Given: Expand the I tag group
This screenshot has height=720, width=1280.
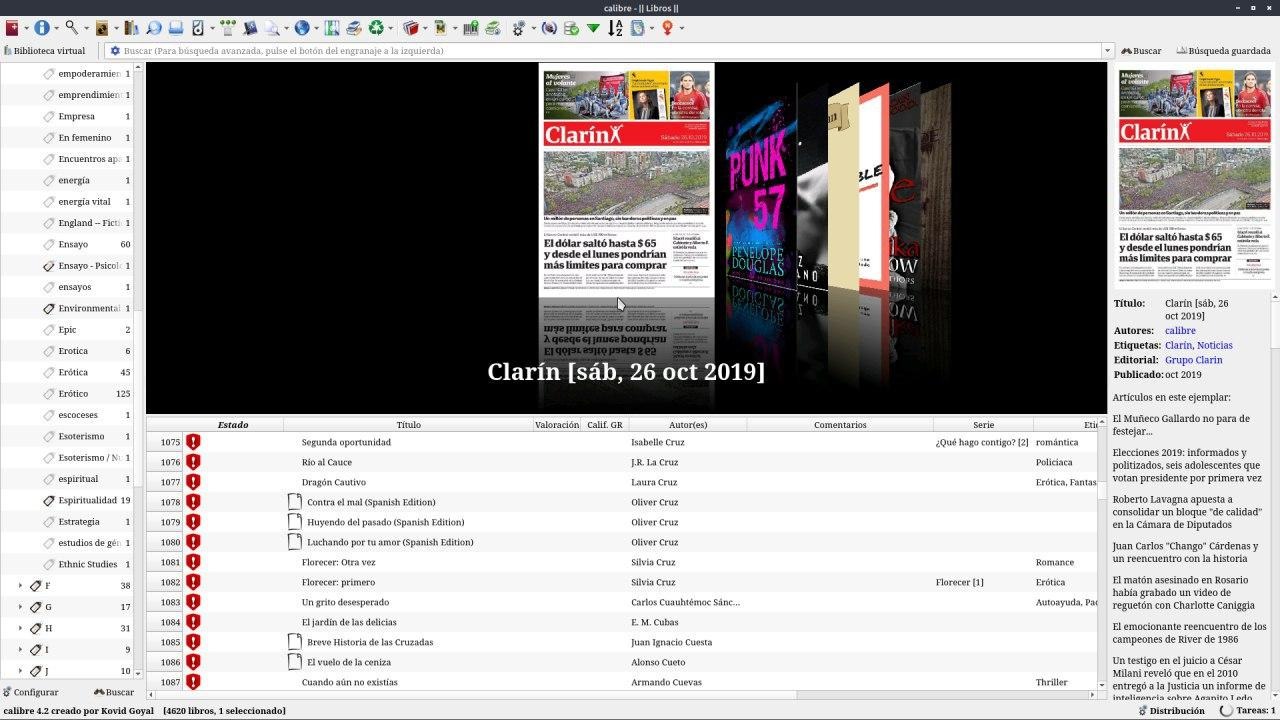Looking at the screenshot, I should pyautogui.click(x=20, y=650).
